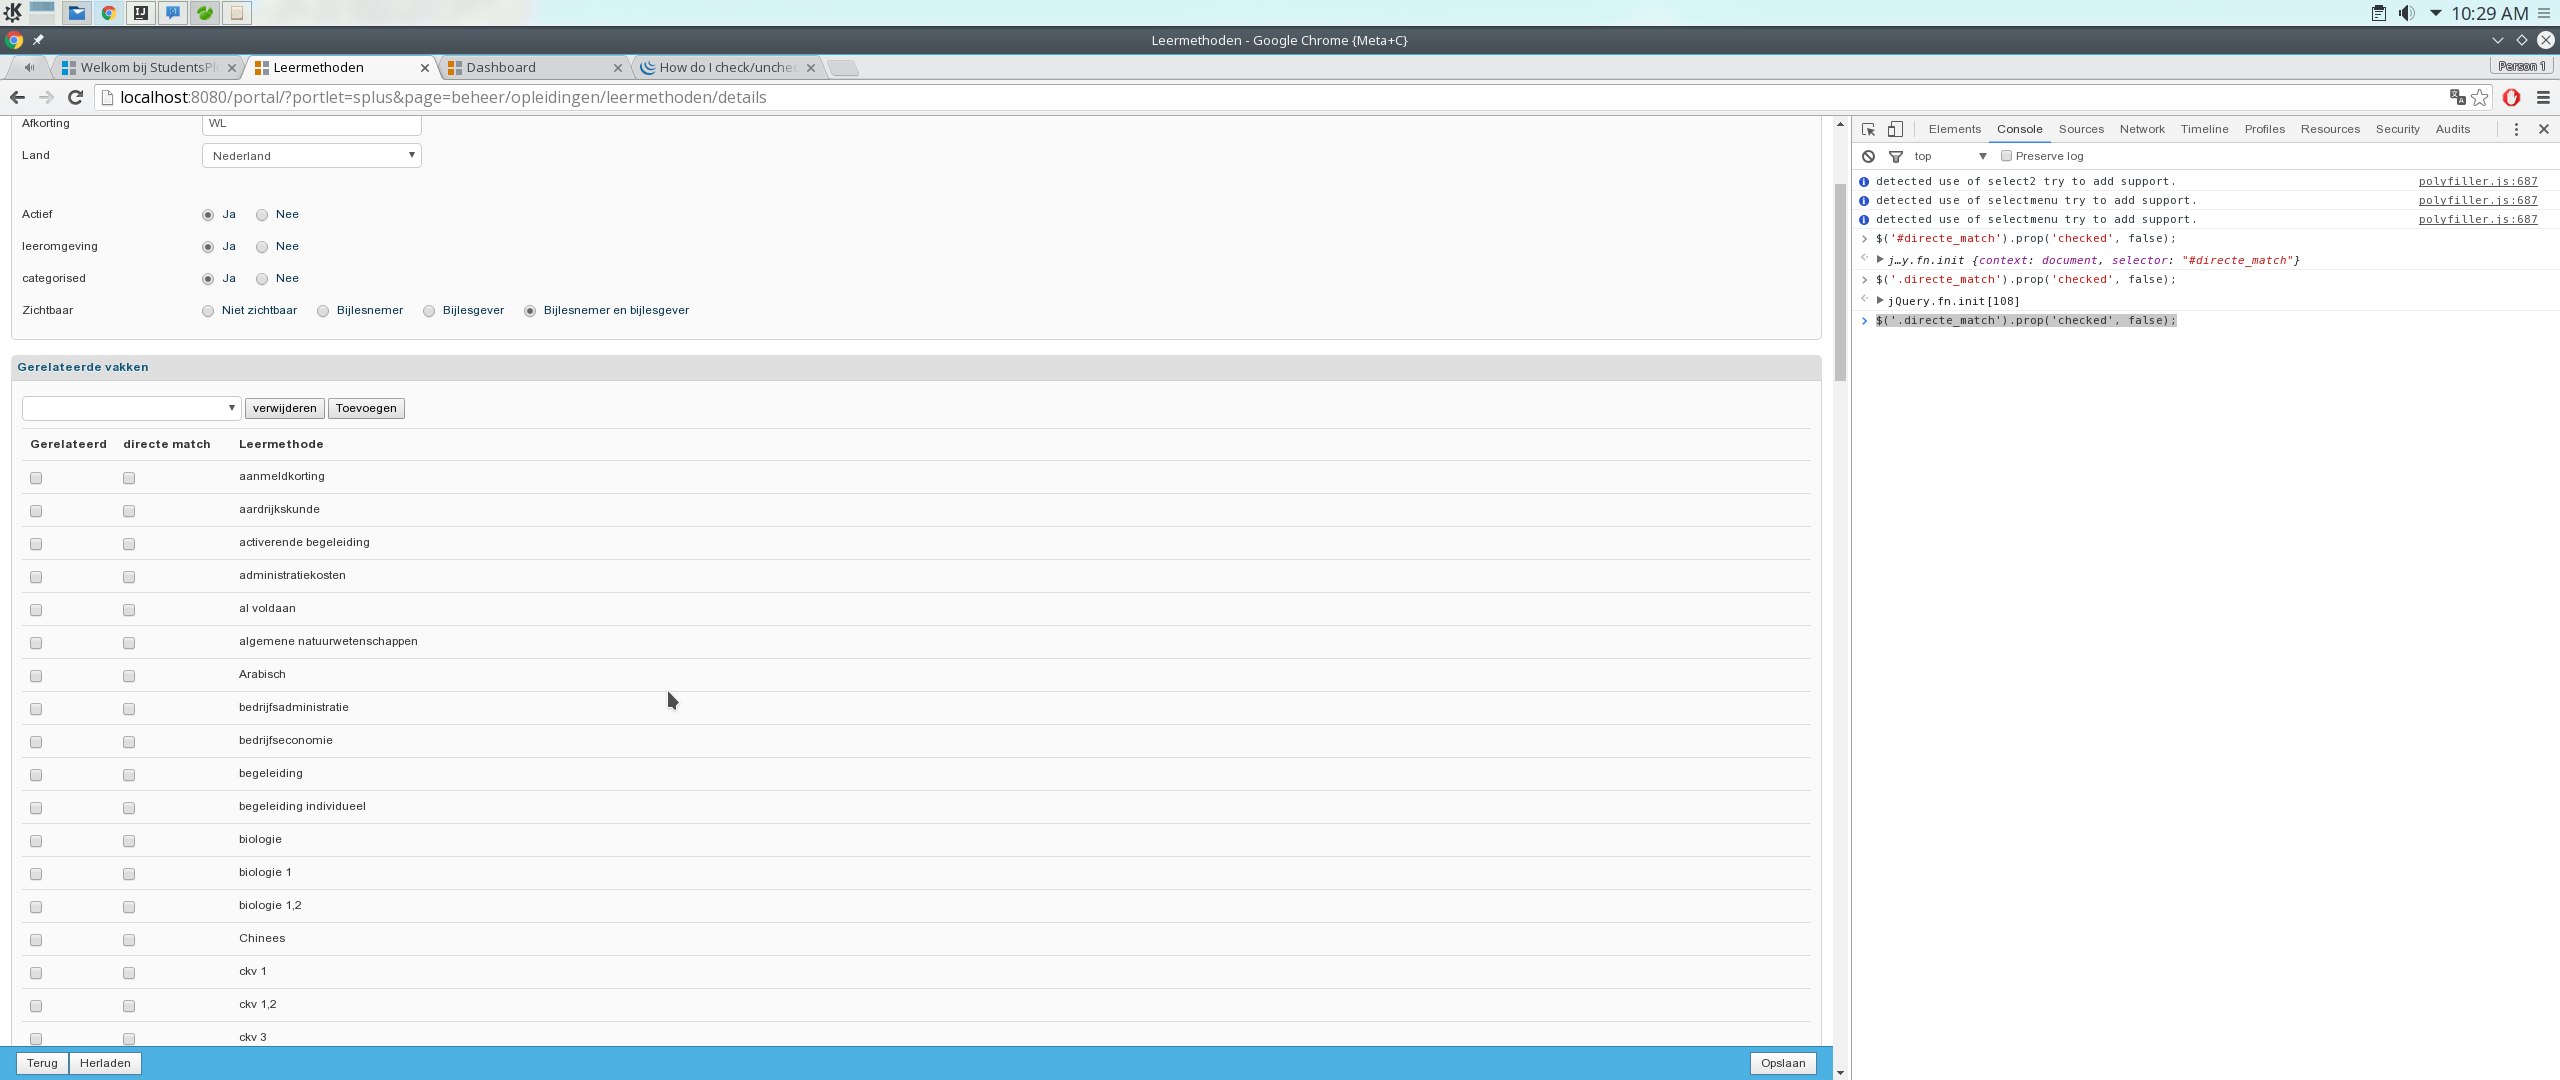Clear the console log
The height and width of the screenshot is (1080, 2560).
click(1868, 156)
